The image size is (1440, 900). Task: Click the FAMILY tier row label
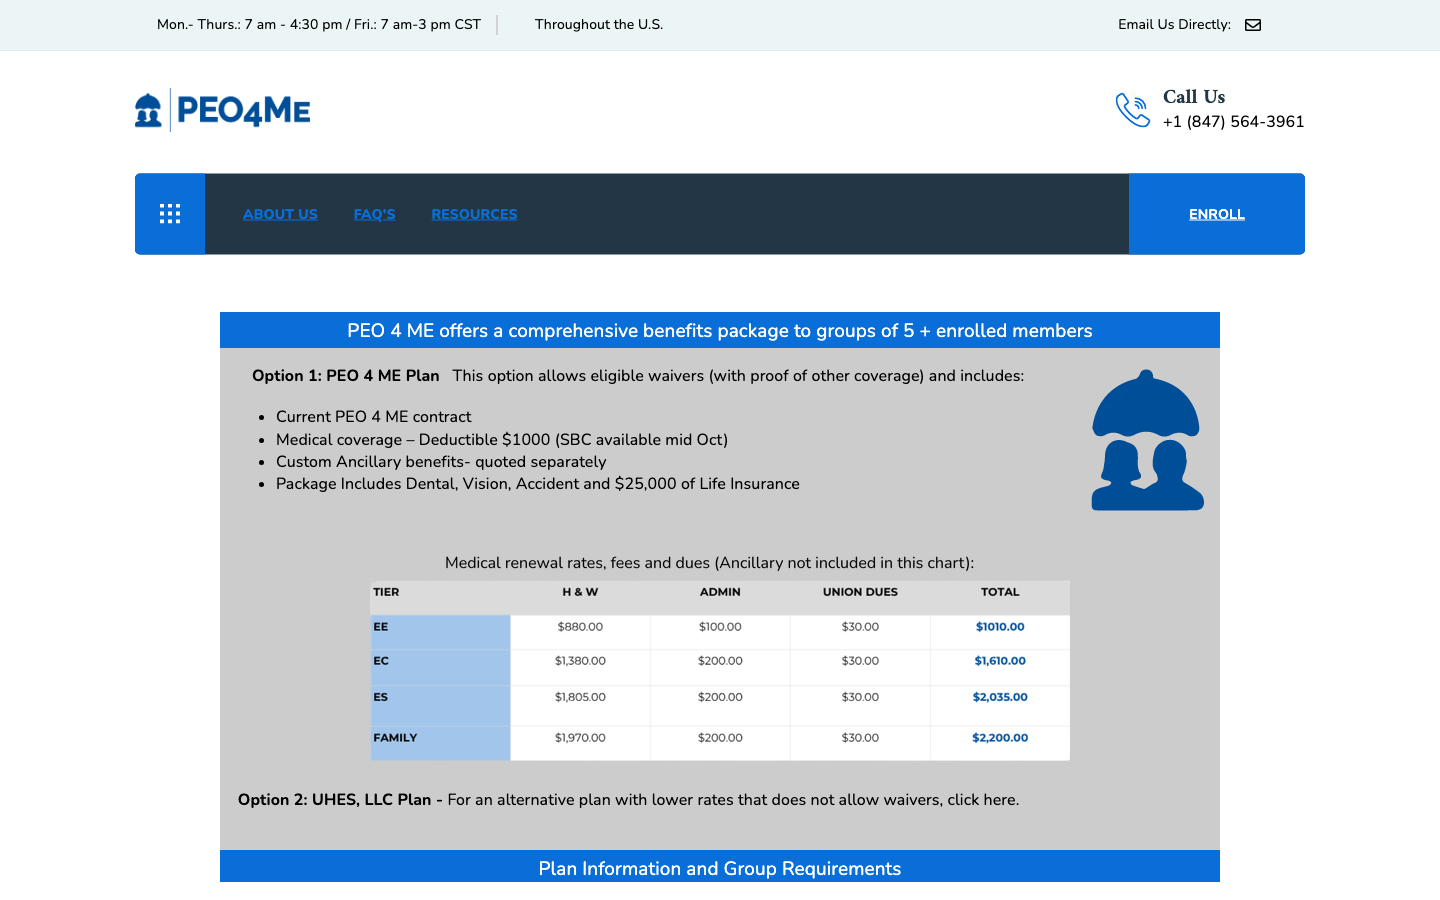click(x=395, y=738)
